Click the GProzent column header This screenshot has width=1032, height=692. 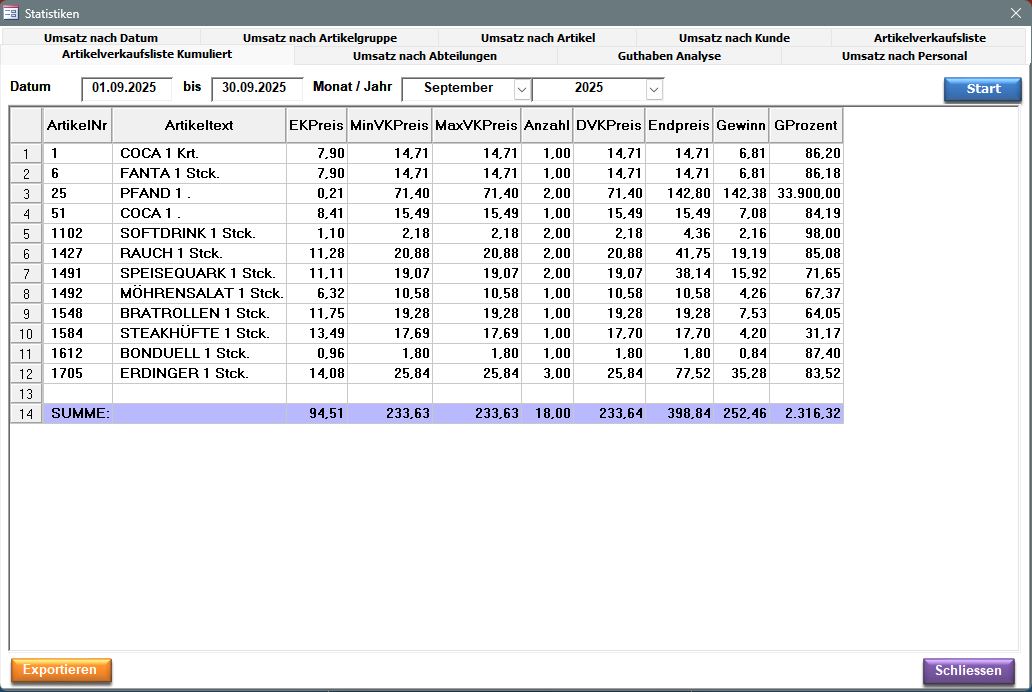pos(805,126)
